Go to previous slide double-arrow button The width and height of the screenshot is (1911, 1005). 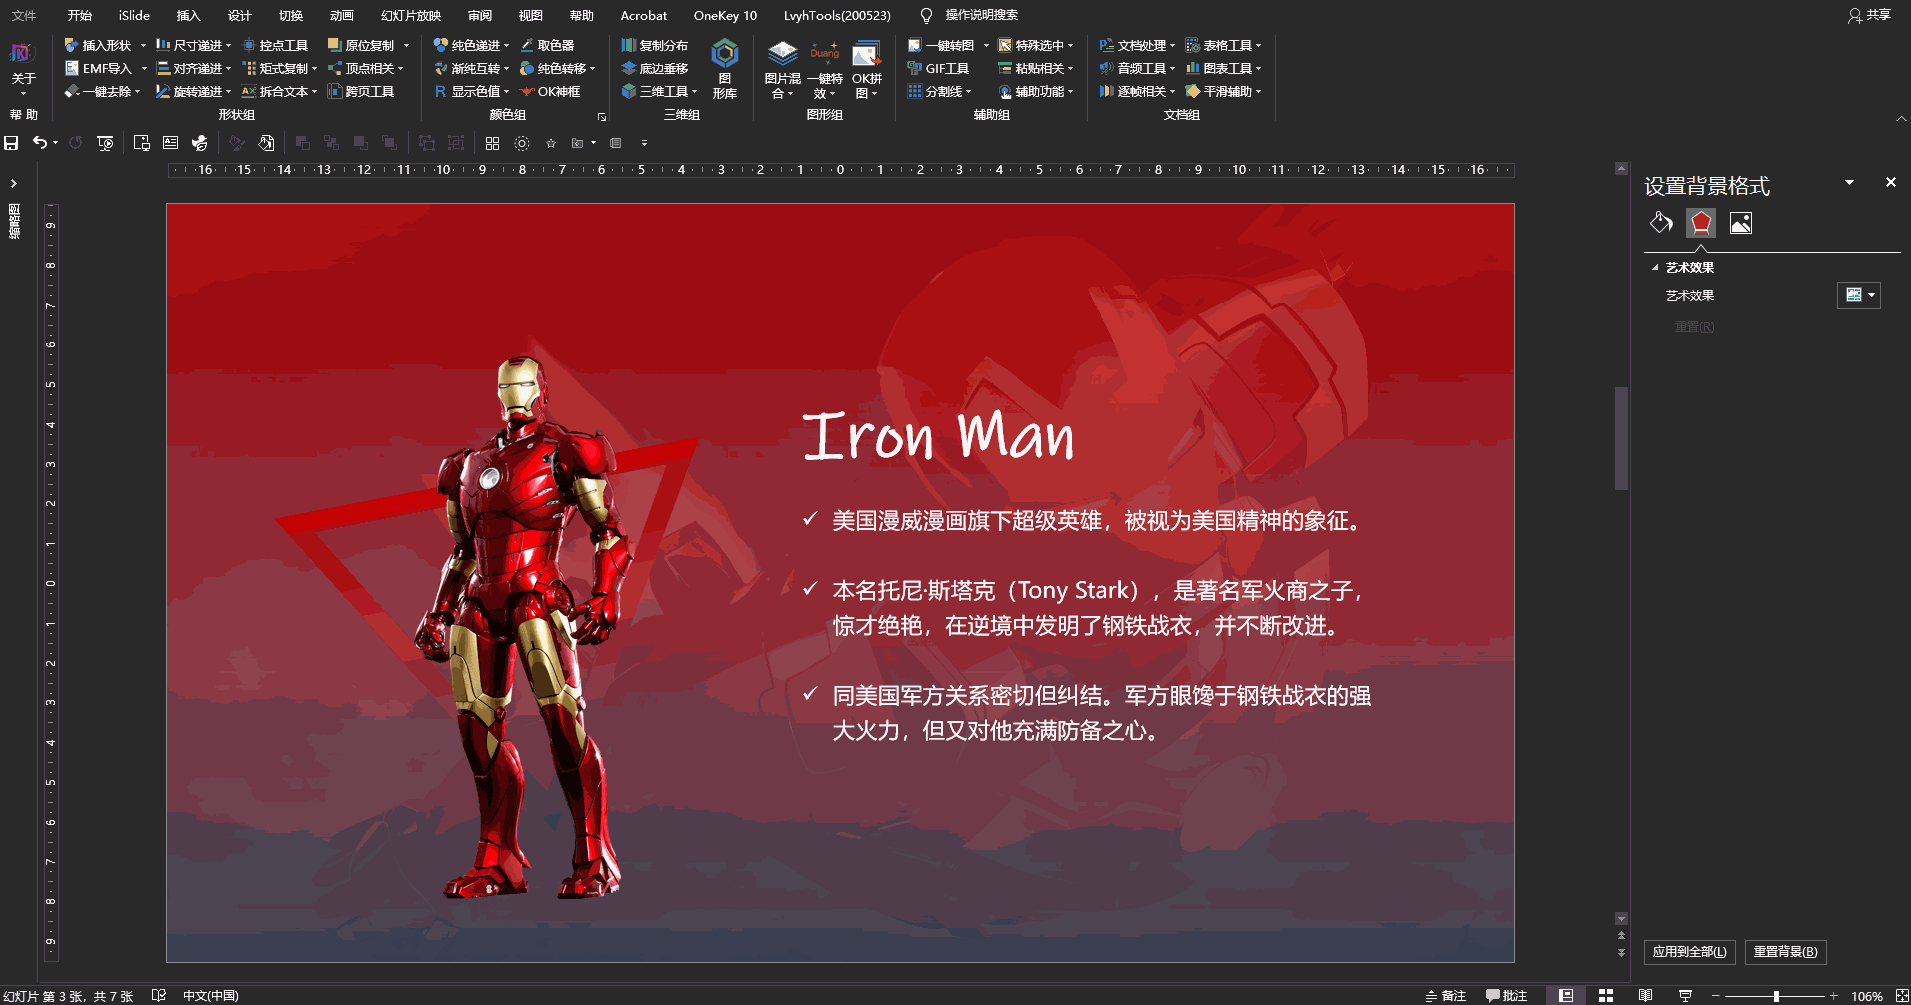1621,936
